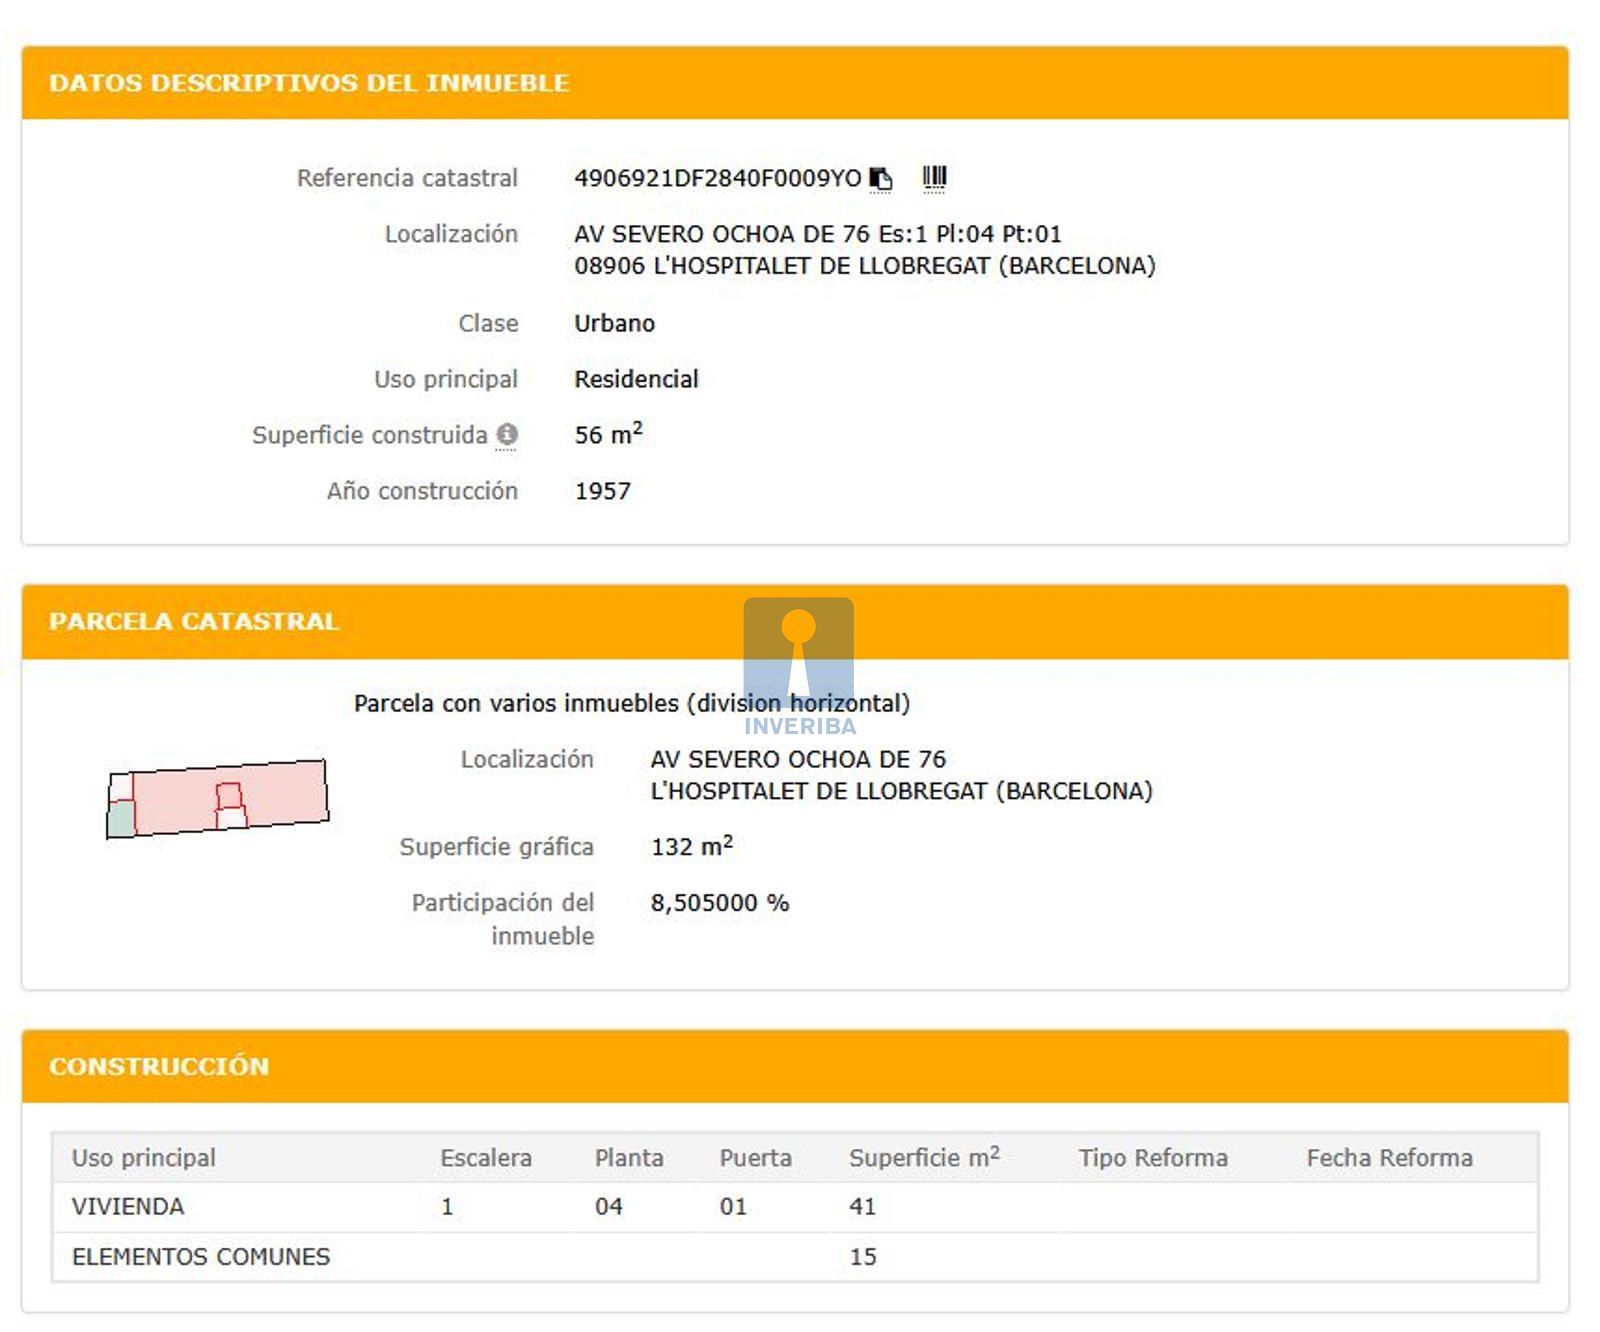Click info icon next to Superficie construida
The width and height of the screenshot is (1600, 1332).
507,435
